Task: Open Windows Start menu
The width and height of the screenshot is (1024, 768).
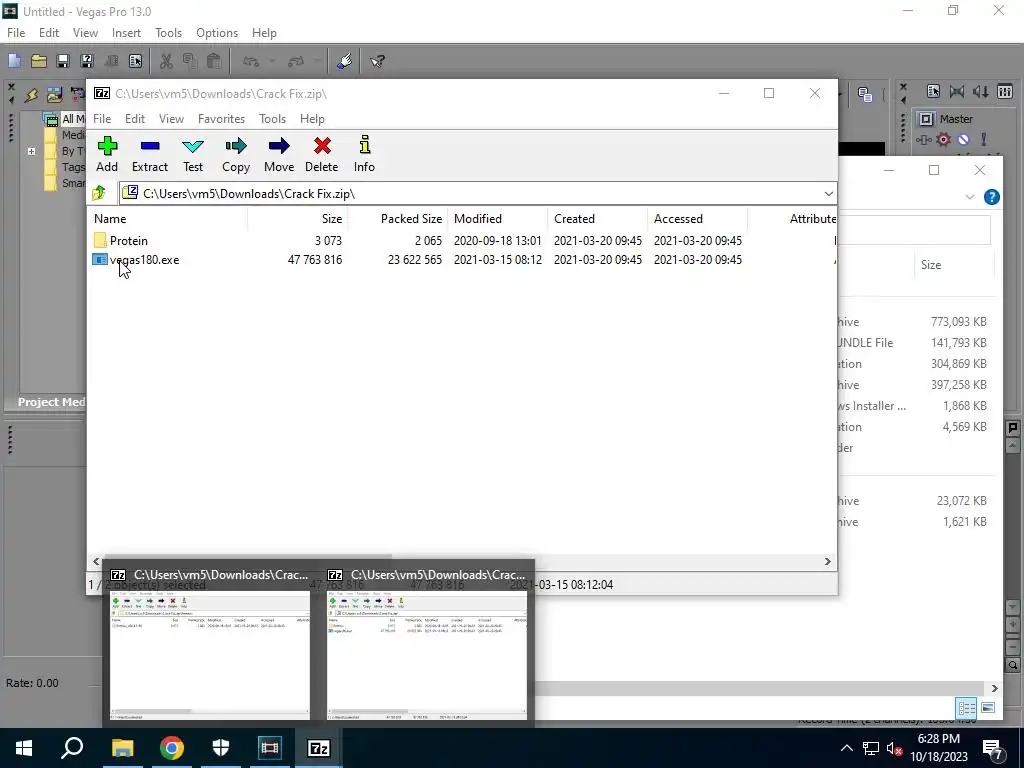Action: point(24,748)
